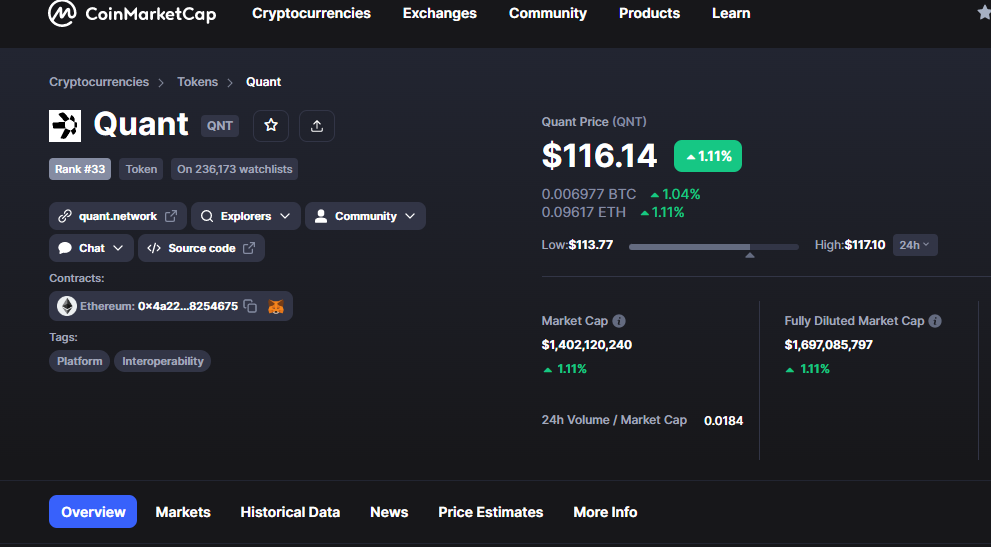Open the Learn nav menu
The image size is (991, 547).
(x=731, y=13)
